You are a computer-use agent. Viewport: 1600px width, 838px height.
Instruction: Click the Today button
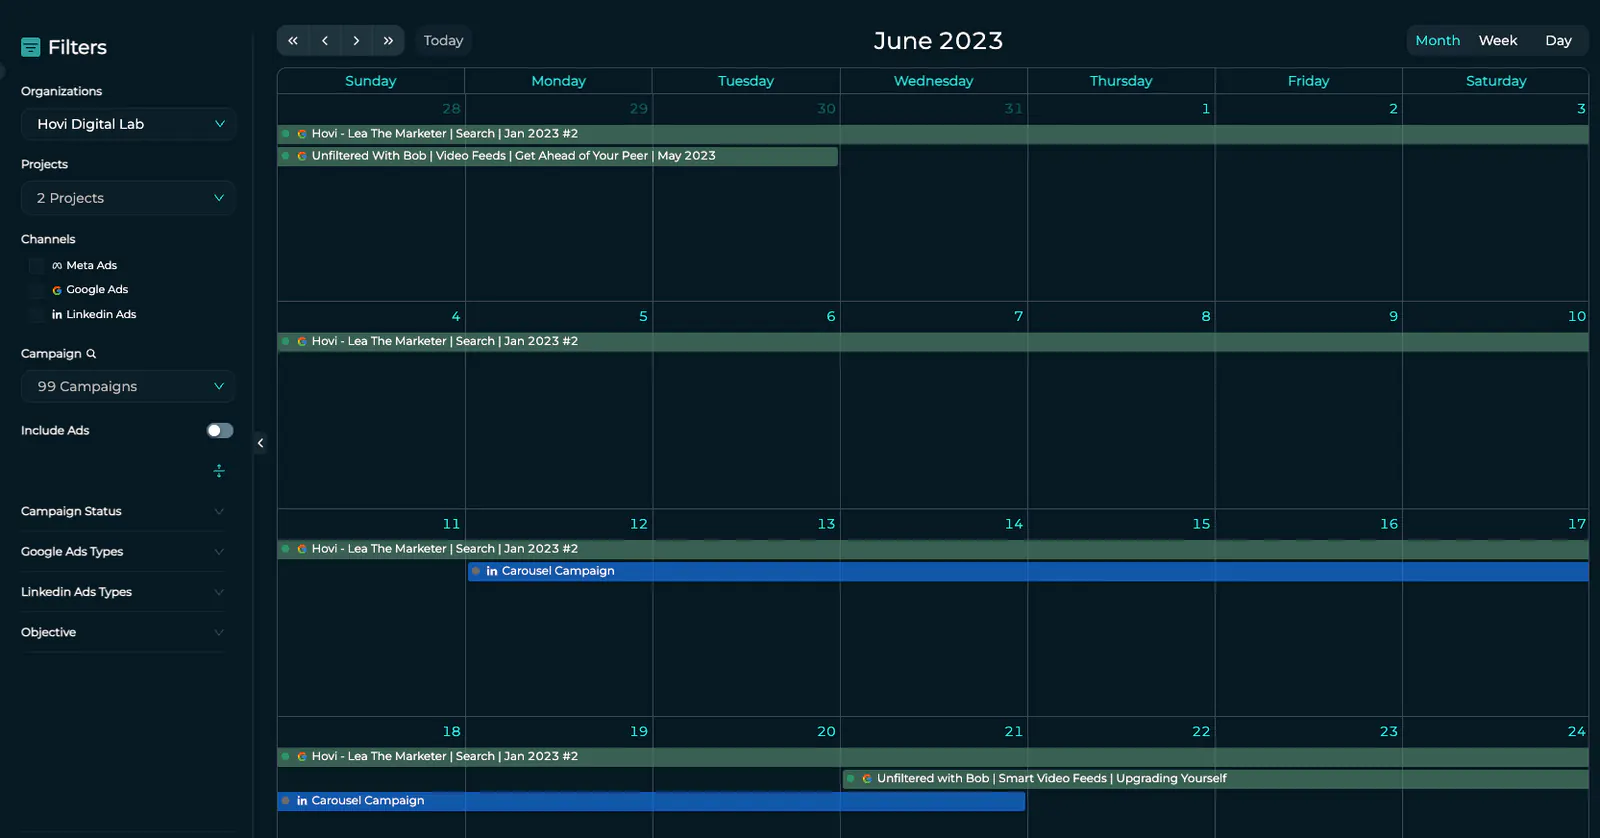[x=443, y=41]
